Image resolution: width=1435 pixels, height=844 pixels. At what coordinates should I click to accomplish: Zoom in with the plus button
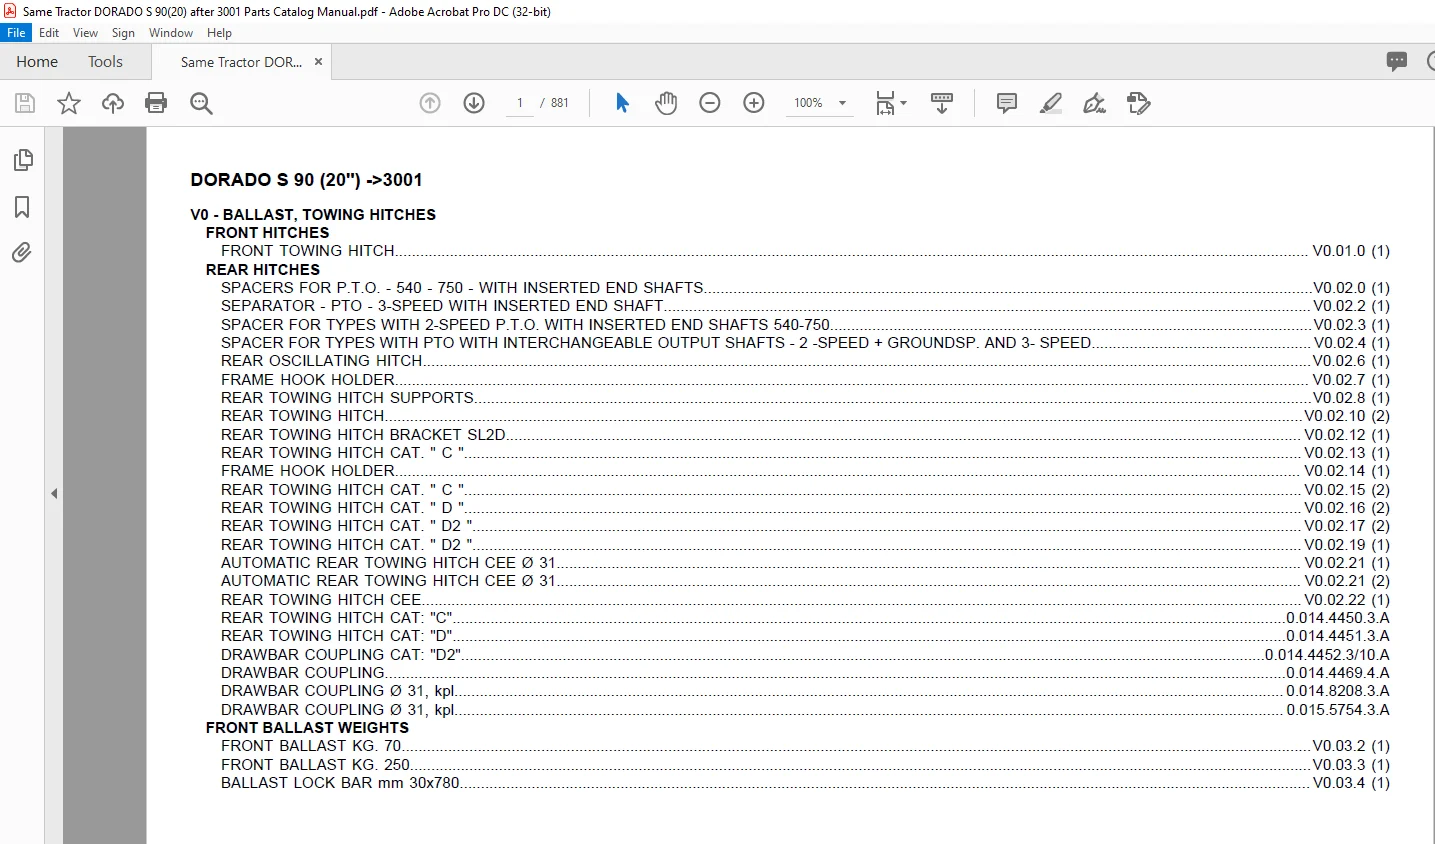click(x=754, y=103)
